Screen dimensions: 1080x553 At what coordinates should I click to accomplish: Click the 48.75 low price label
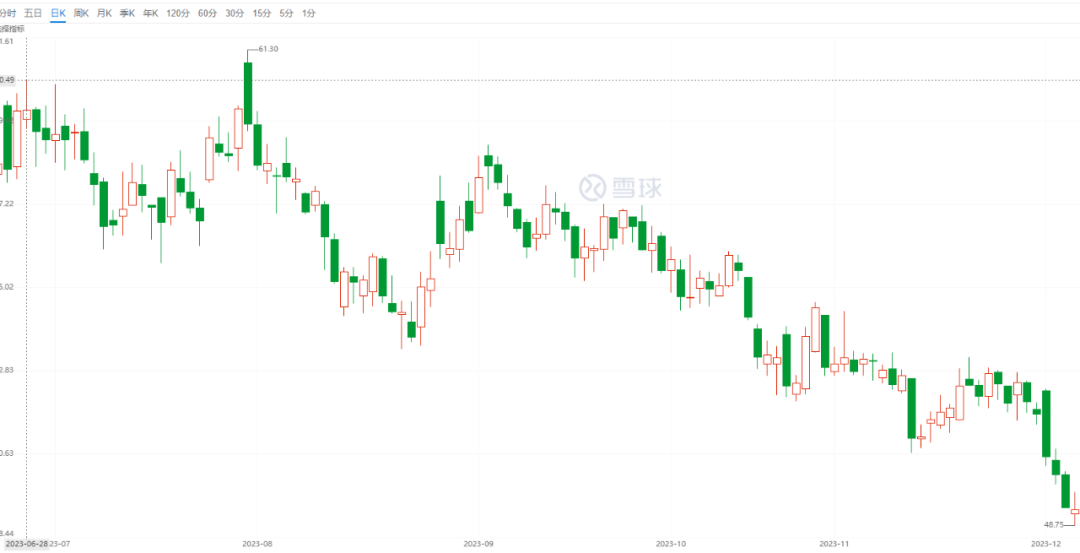tap(1054, 524)
